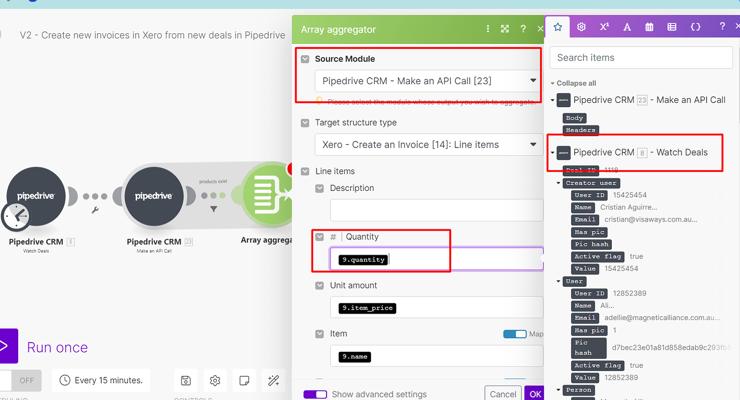740x400 pixels.
Task: Click the filter funnel icon before aggregator
Action: point(213,208)
